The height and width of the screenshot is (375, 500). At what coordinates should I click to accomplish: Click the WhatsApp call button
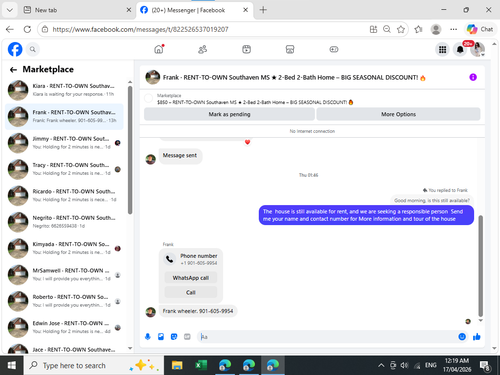[x=191, y=278]
